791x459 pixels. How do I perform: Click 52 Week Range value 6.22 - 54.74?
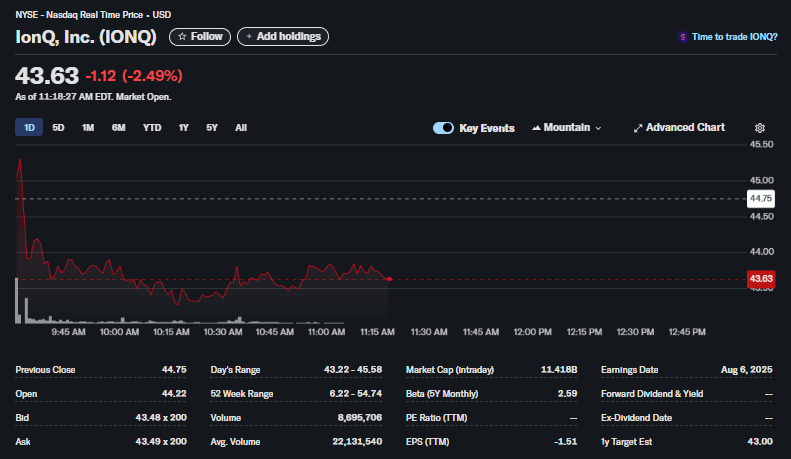tap(356, 393)
